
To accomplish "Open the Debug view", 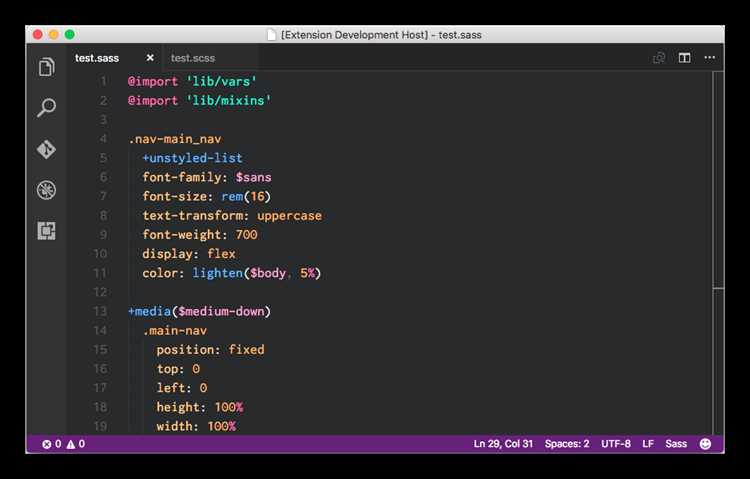I will click(46, 190).
